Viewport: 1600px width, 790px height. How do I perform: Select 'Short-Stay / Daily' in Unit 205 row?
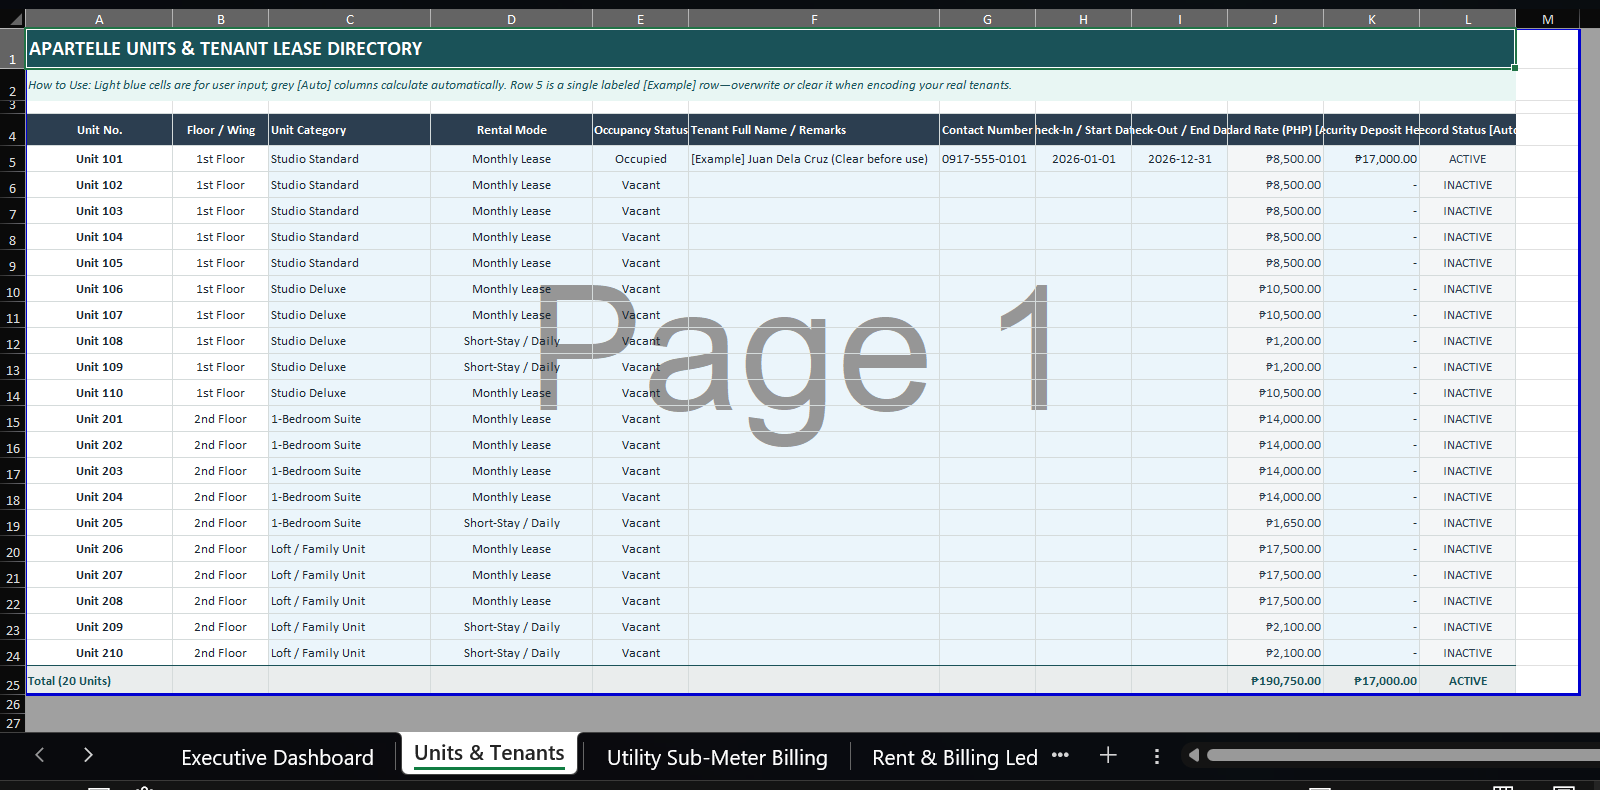coord(511,523)
